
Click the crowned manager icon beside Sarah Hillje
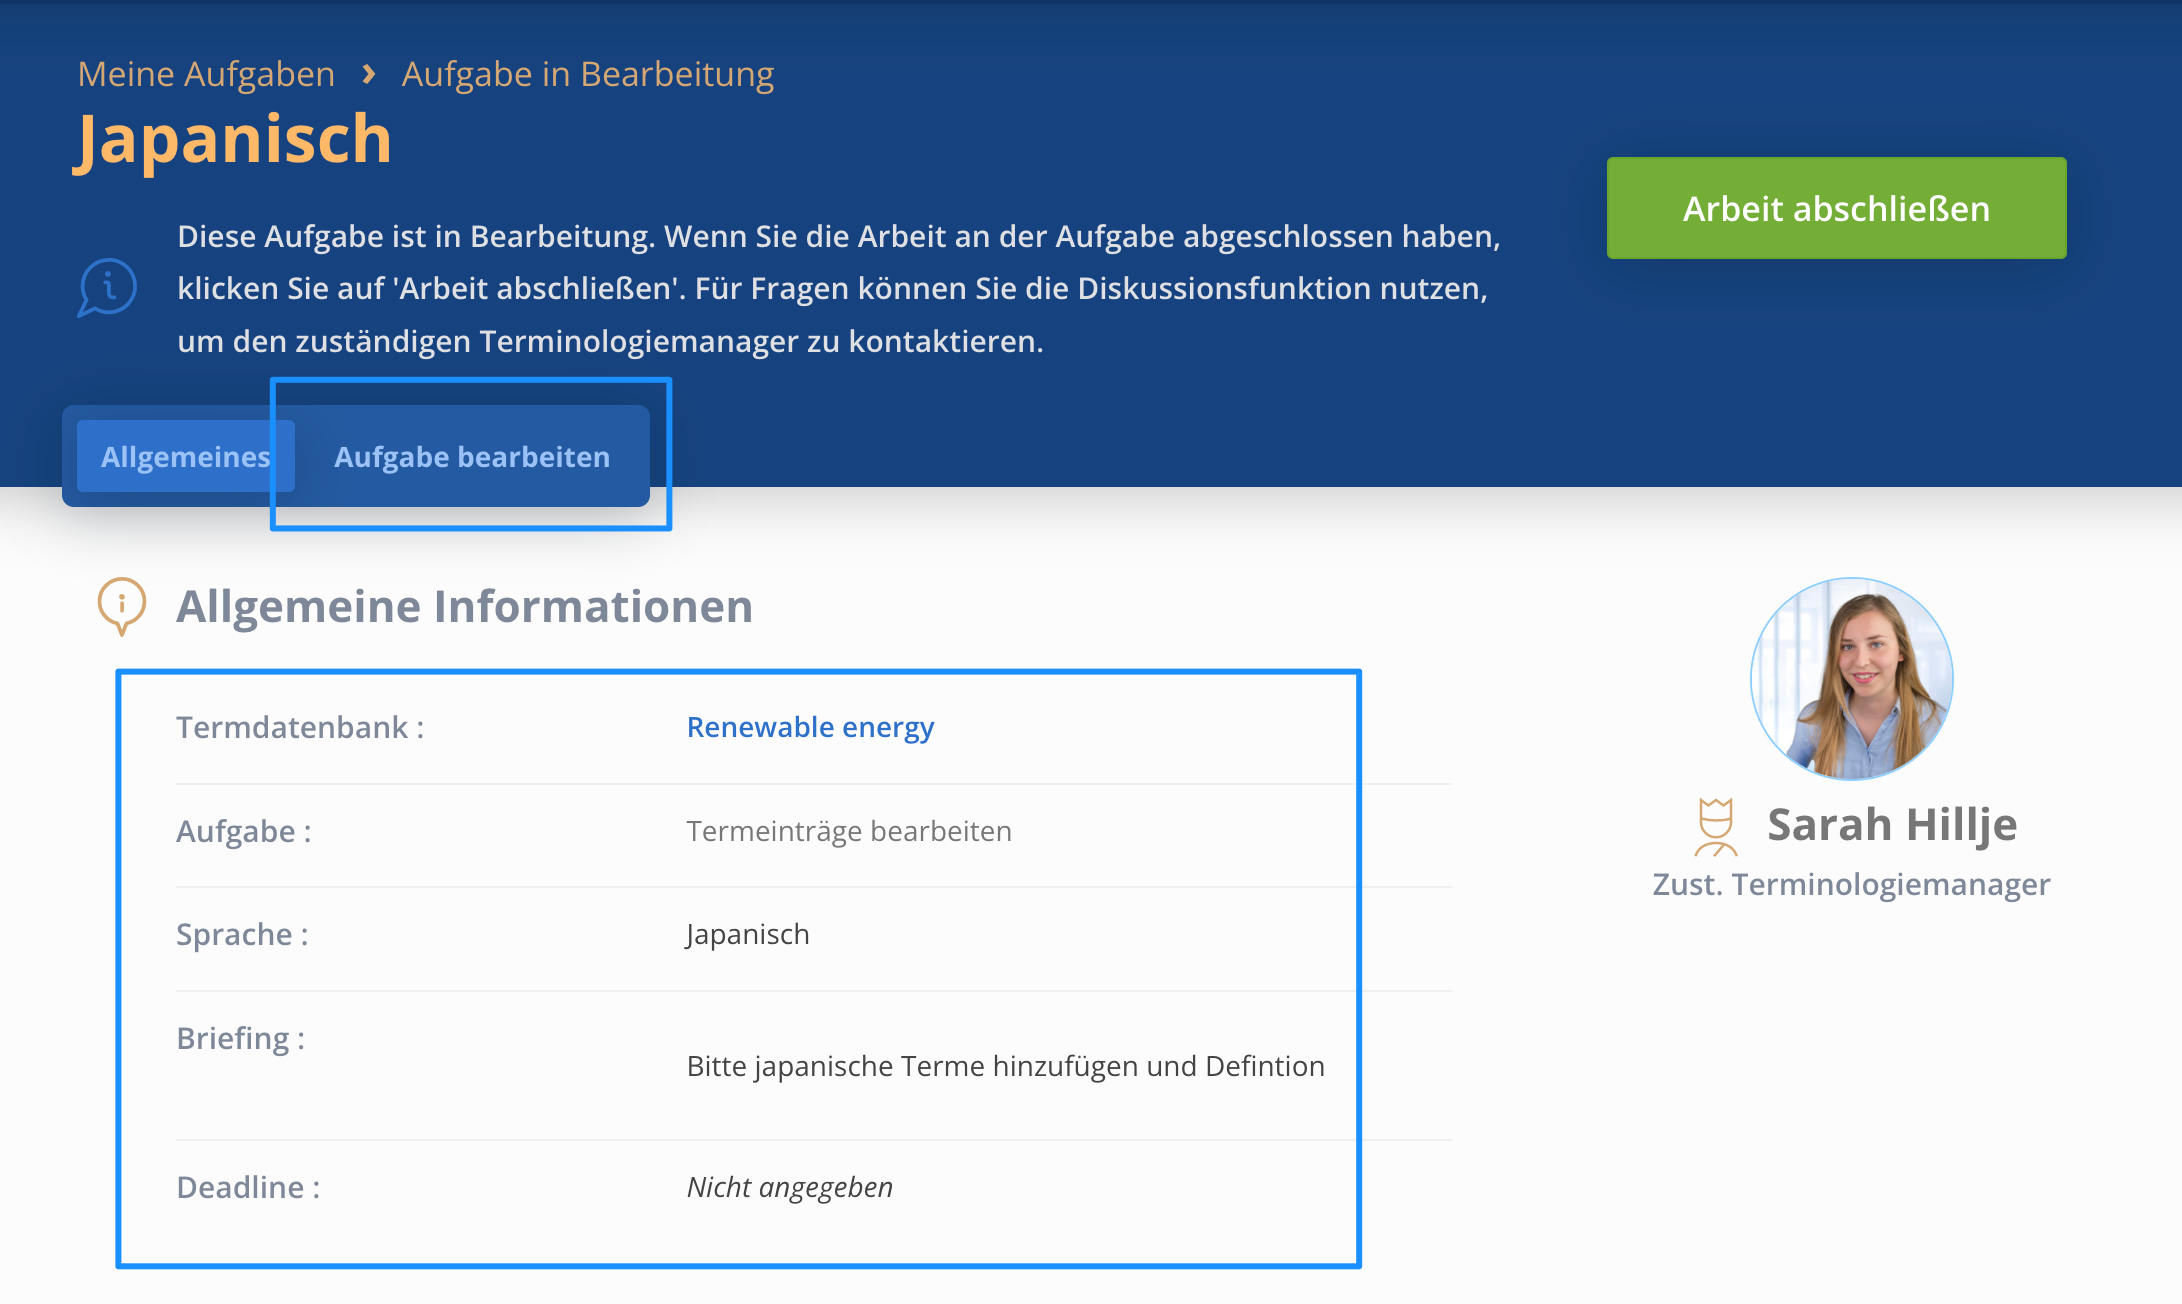(1715, 827)
